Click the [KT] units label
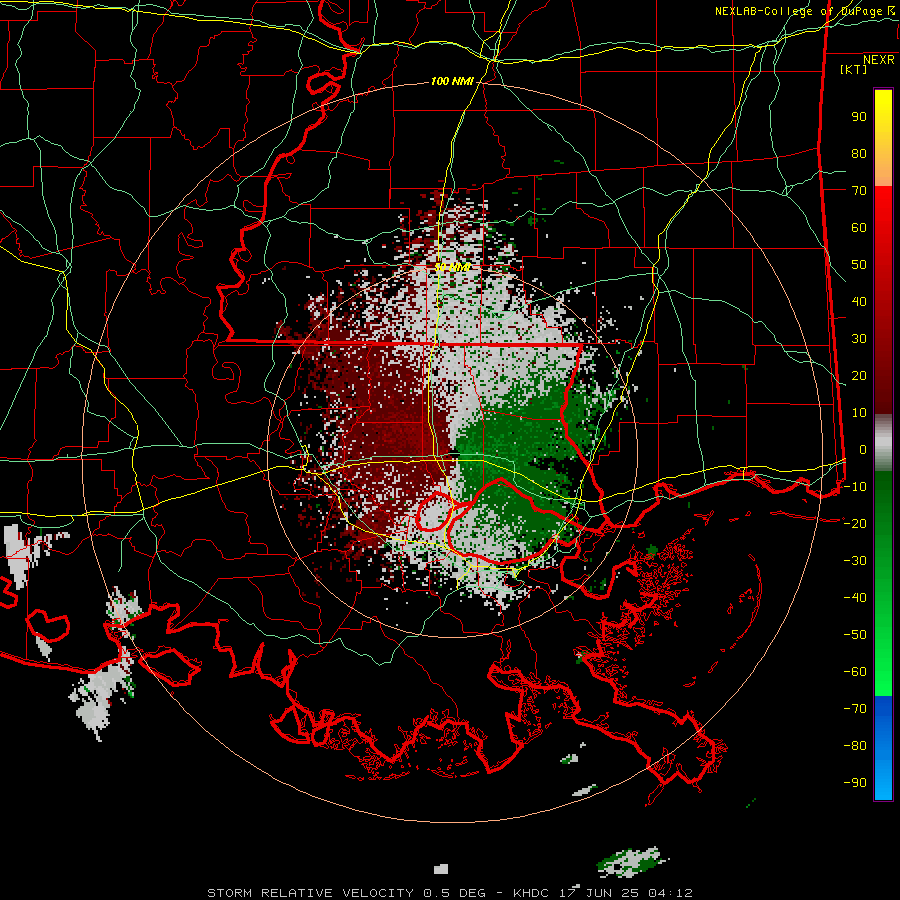 853,69
